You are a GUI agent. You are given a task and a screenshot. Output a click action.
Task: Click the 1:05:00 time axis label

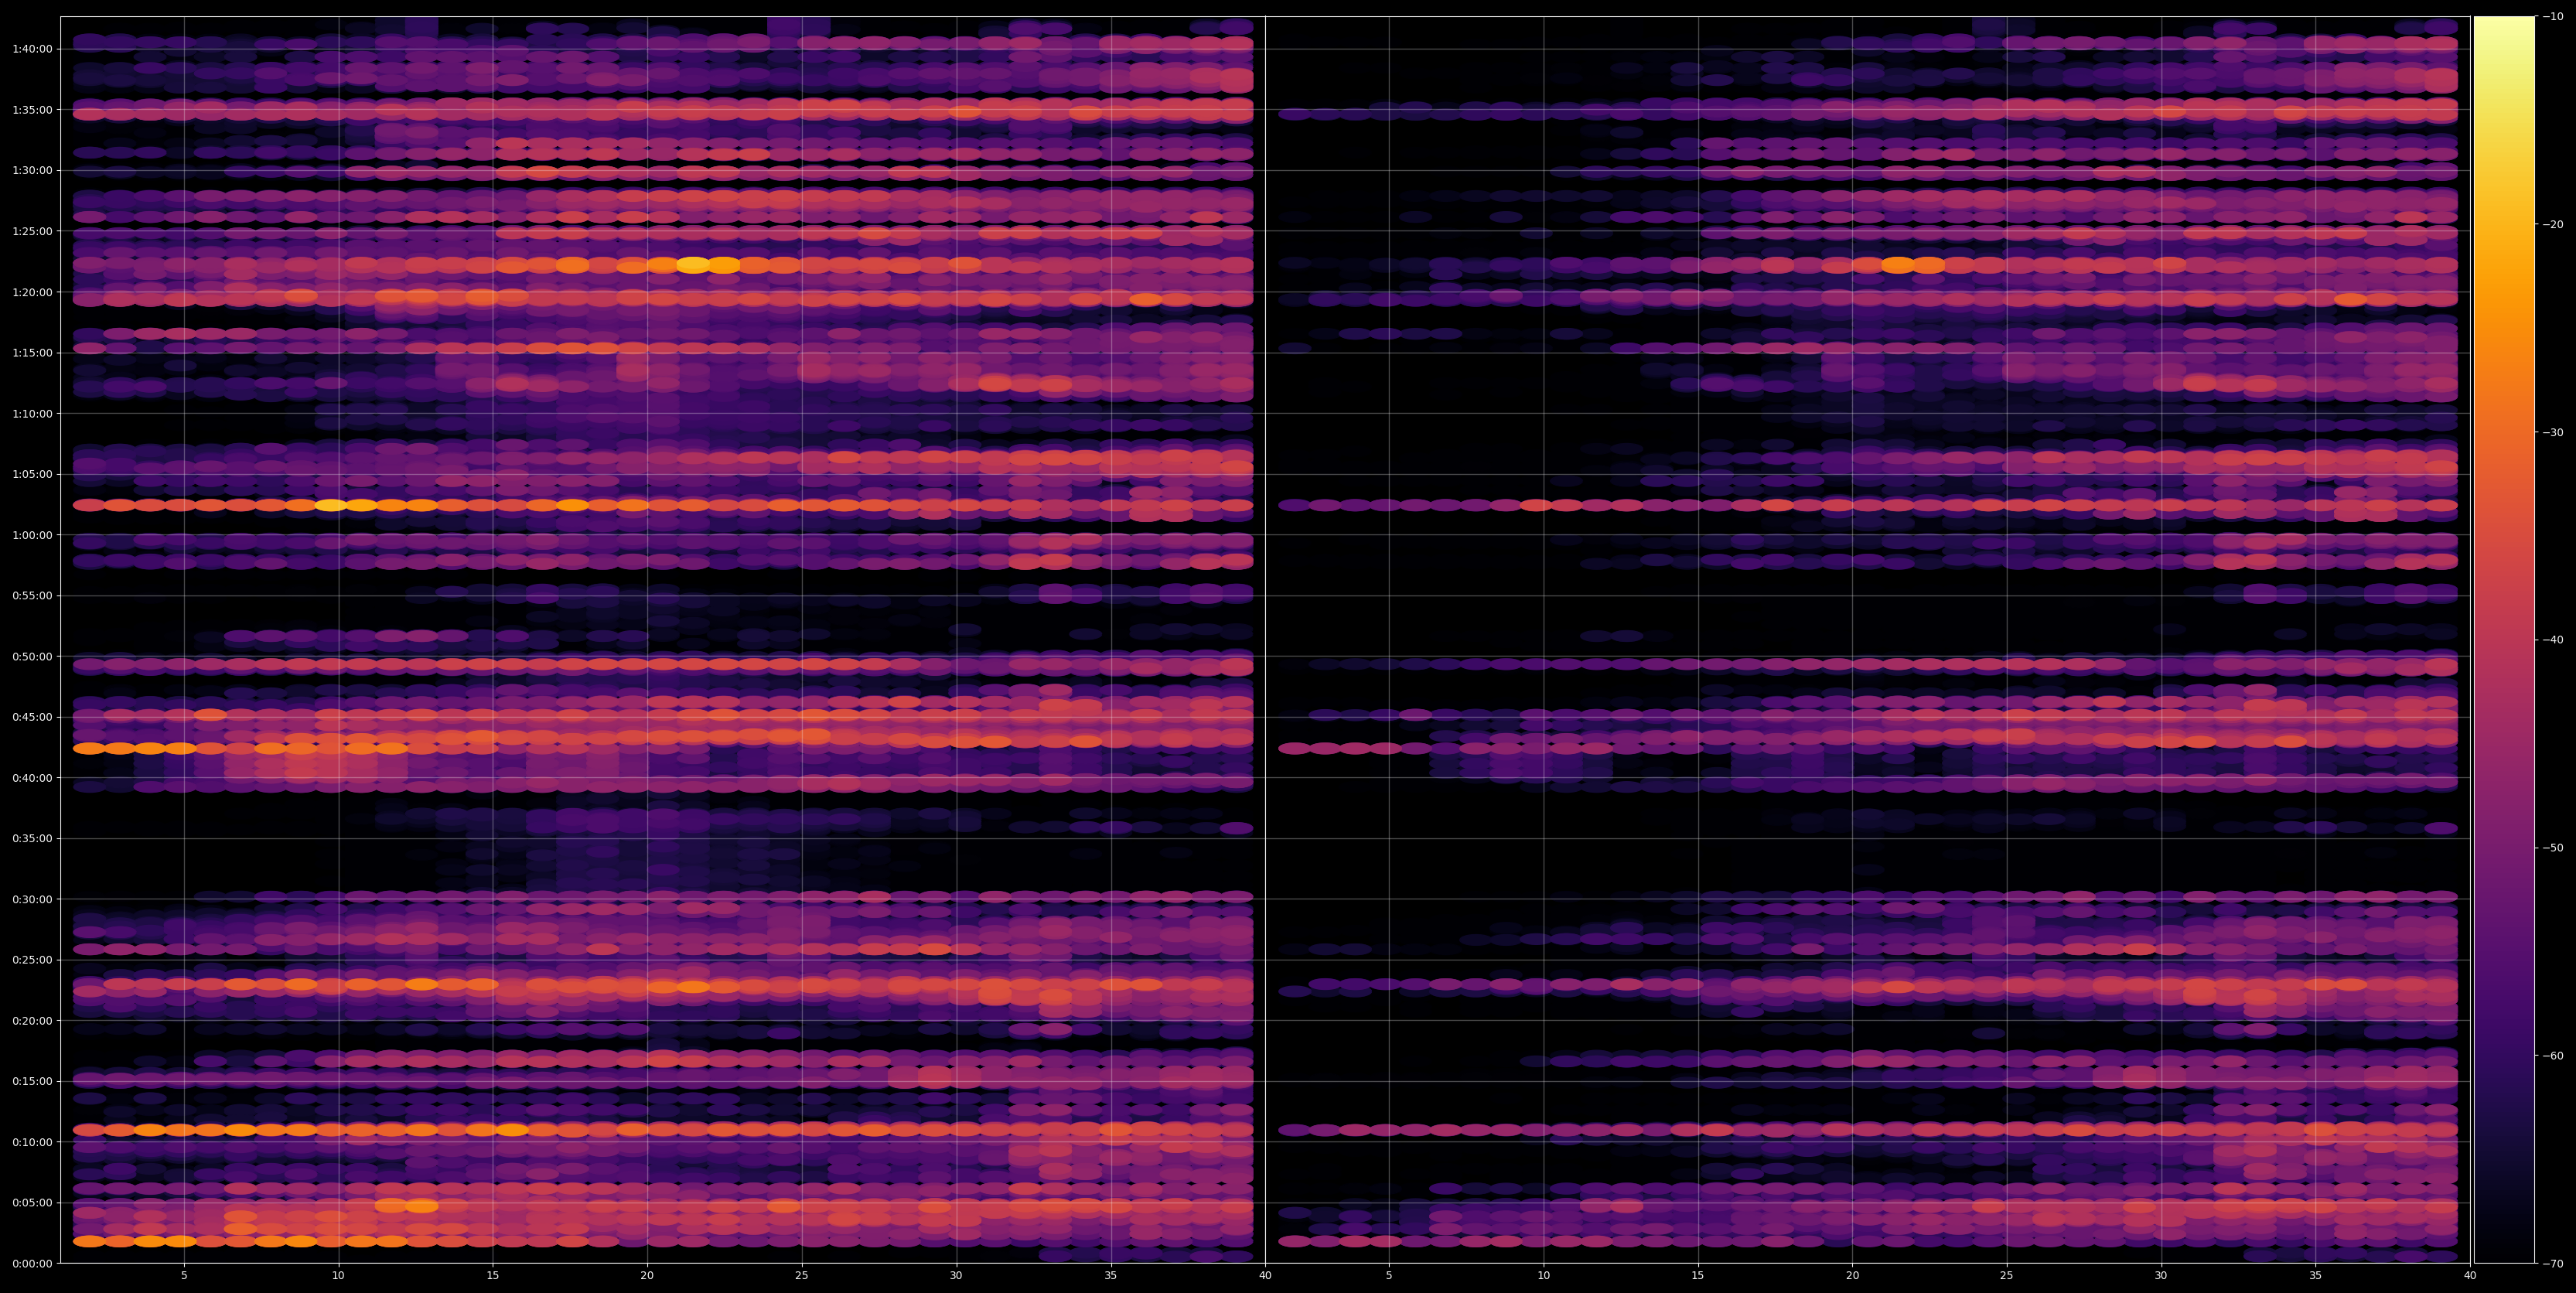pyautogui.click(x=32, y=474)
